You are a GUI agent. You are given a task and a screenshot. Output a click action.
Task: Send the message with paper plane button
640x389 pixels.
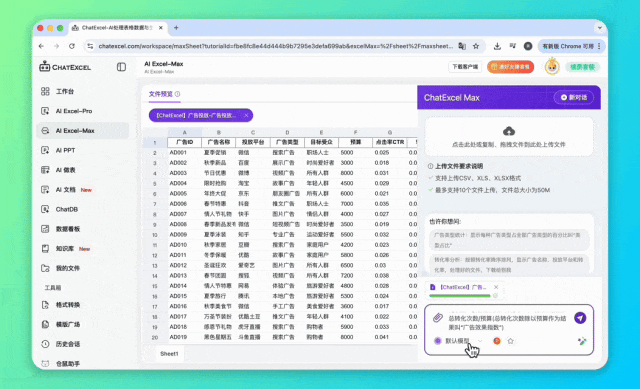[580, 318]
